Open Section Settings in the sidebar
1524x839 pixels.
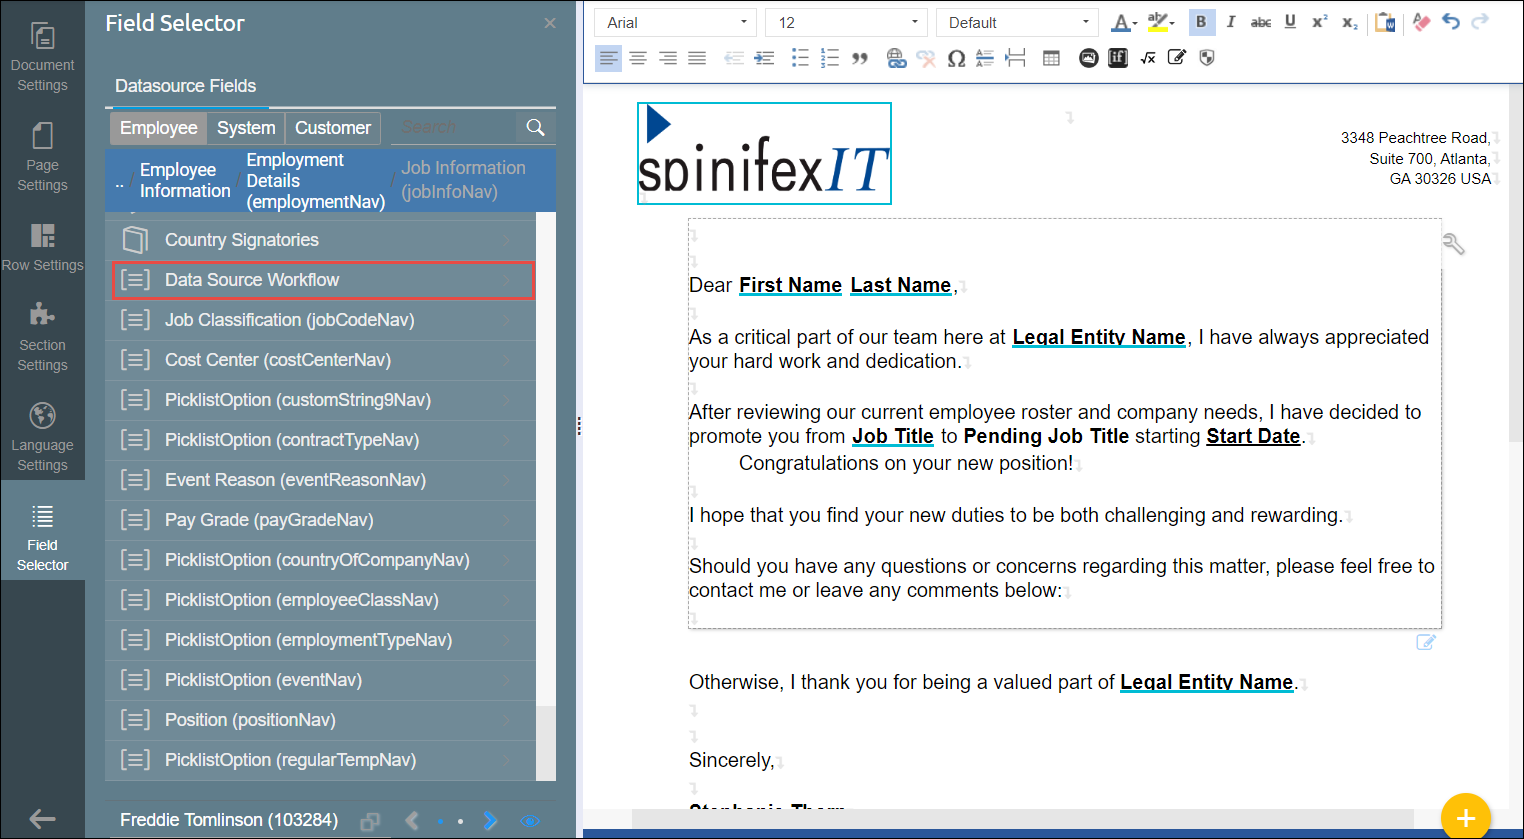[42, 335]
